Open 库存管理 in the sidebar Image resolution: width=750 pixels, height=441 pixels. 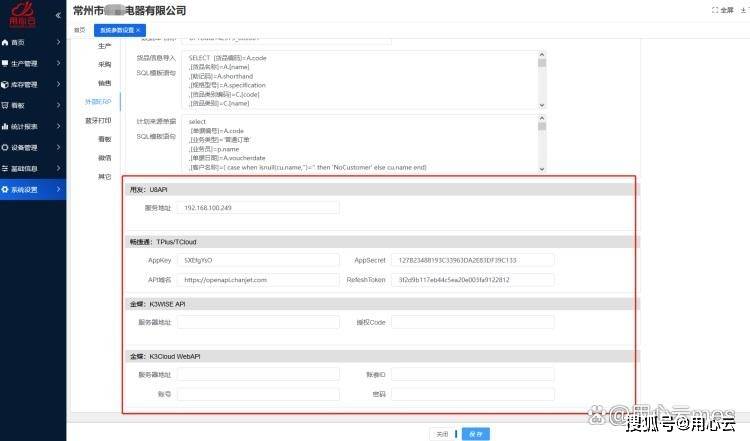tap(33, 84)
